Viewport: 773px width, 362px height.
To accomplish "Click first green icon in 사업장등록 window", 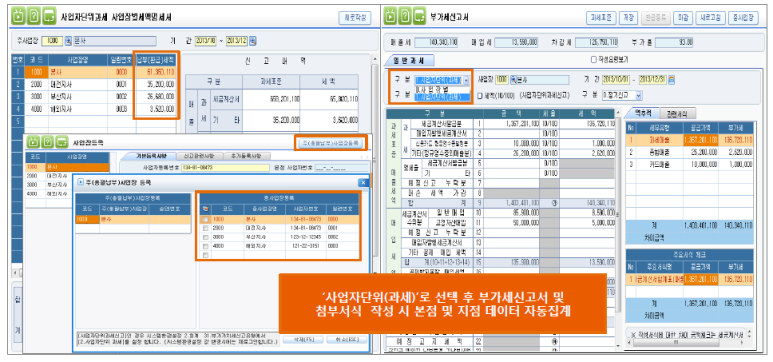I will point(33,142).
